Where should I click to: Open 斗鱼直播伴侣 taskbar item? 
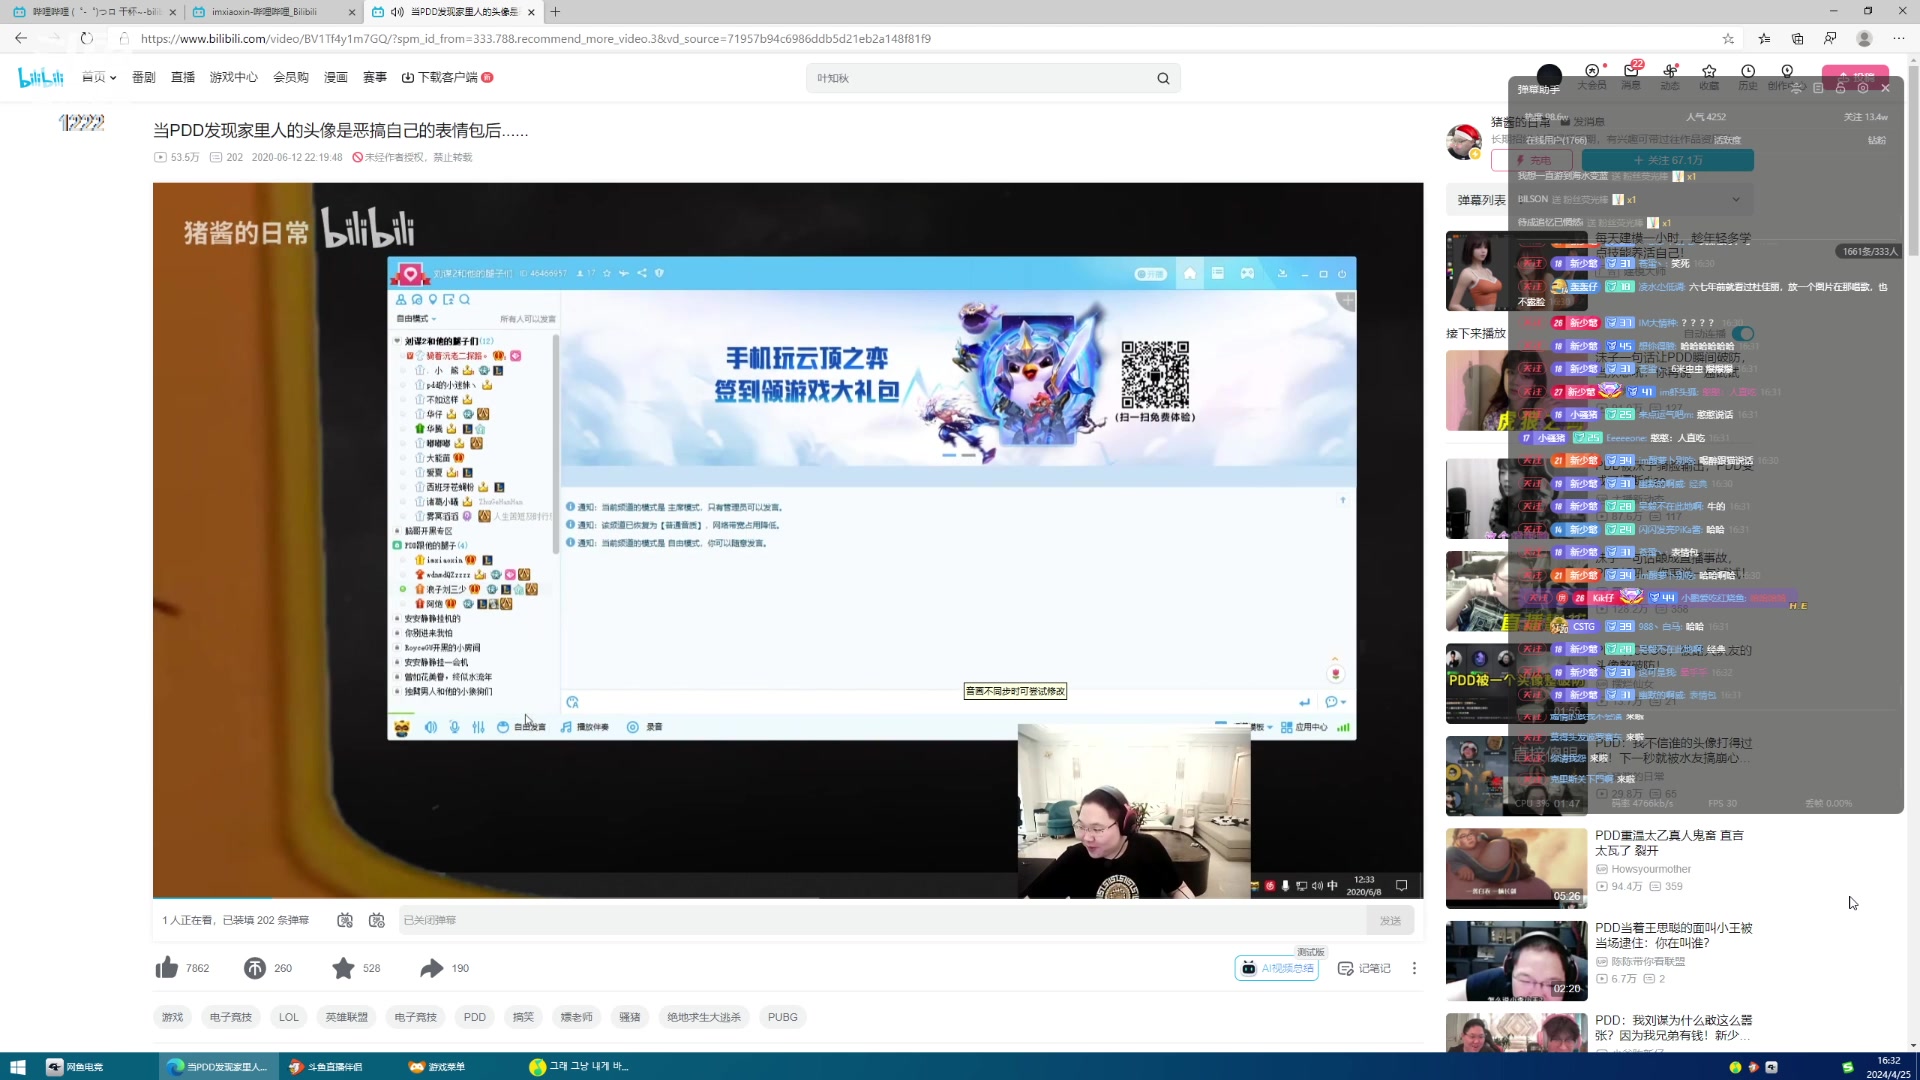pyautogui.click(x=326, y=1066)
